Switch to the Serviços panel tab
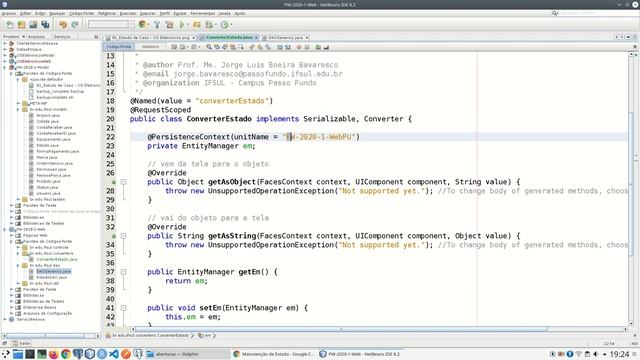The width and height of the screenshot is (640, 360). pyautogui.click(x=62, y=37)
